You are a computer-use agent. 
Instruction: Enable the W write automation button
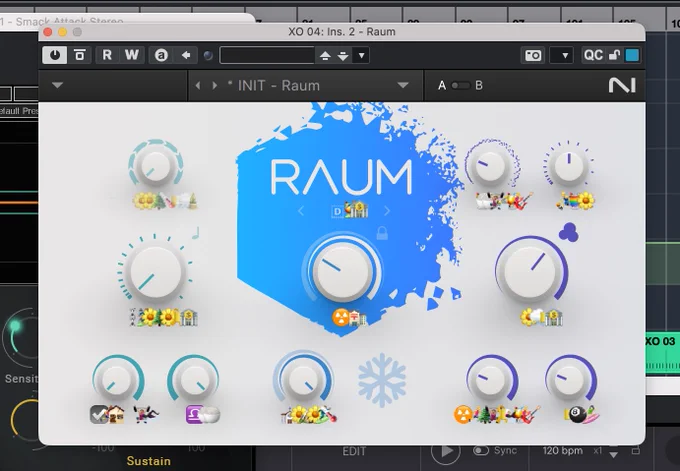tap(131, 55)
